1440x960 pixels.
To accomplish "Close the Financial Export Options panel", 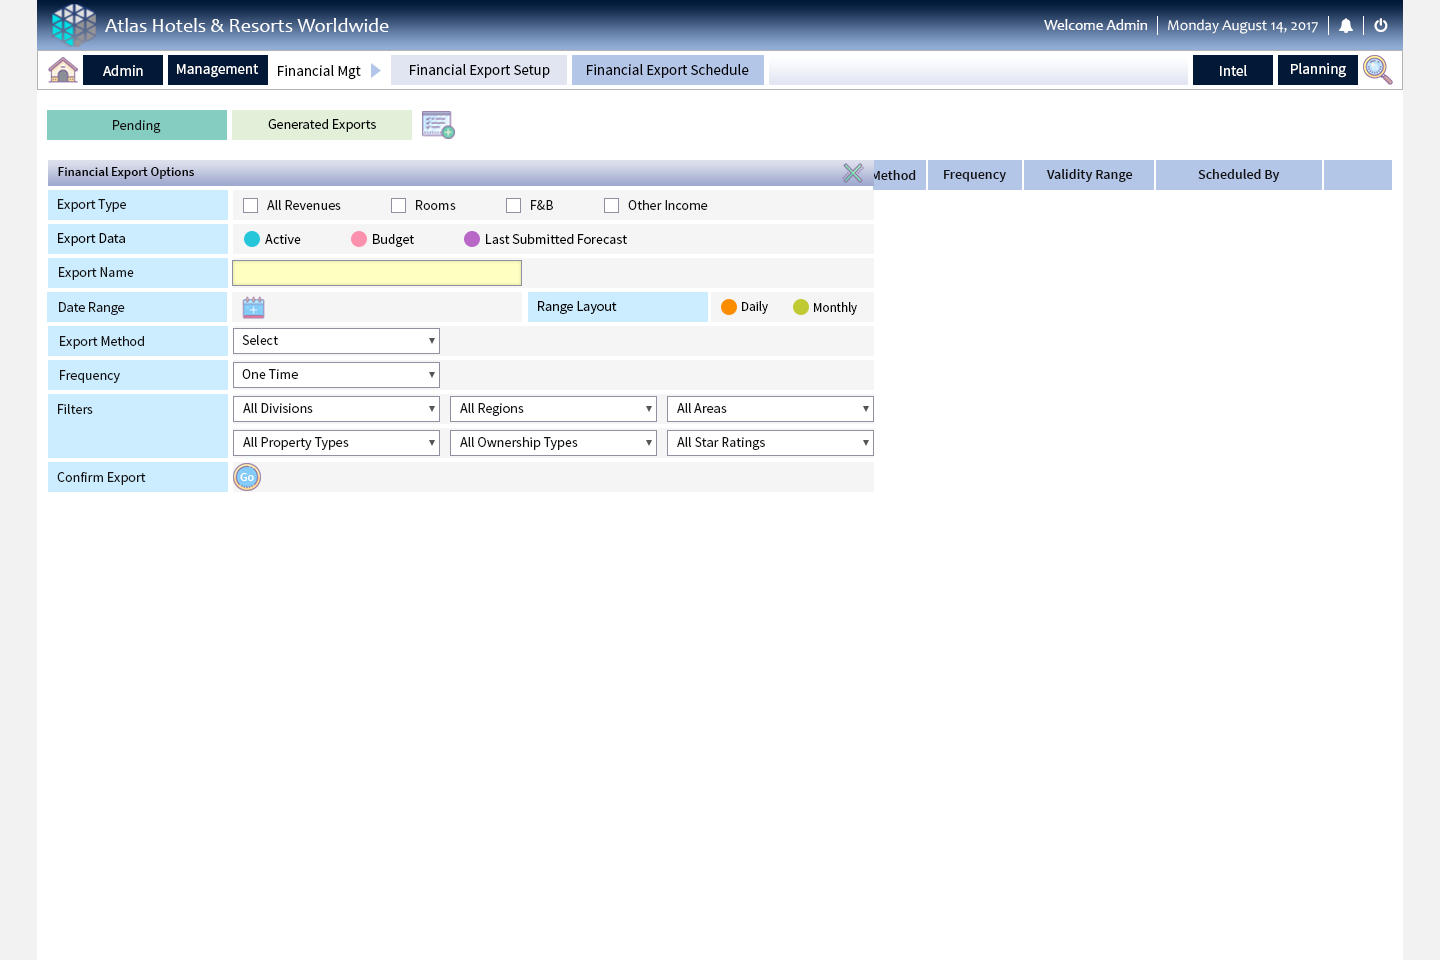I will tap(853, 173).
